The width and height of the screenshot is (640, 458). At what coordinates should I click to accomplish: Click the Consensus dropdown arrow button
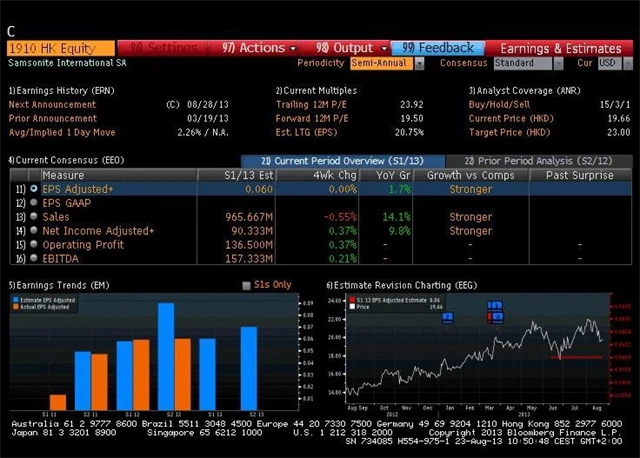pos(558,64)
